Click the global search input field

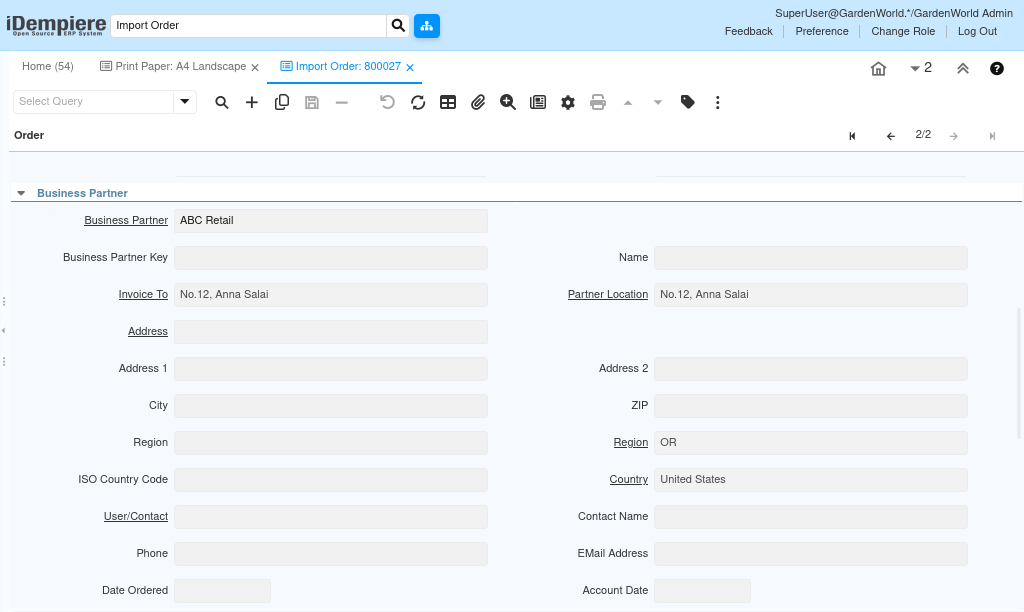[248, 25]
